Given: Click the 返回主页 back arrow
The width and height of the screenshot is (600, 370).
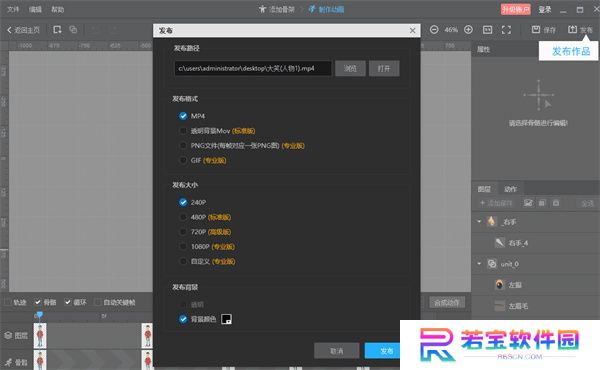Looking at the screenshot, I should (10, 30).
